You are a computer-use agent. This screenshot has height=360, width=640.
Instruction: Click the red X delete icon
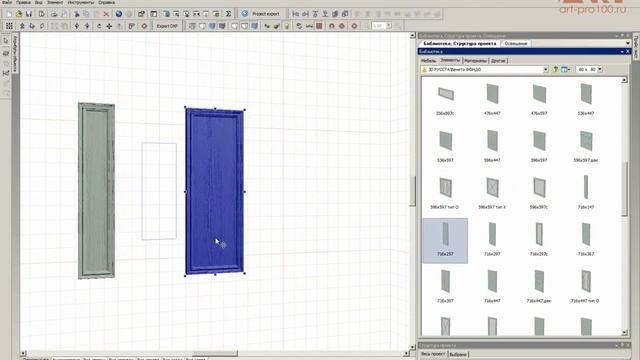106,14
